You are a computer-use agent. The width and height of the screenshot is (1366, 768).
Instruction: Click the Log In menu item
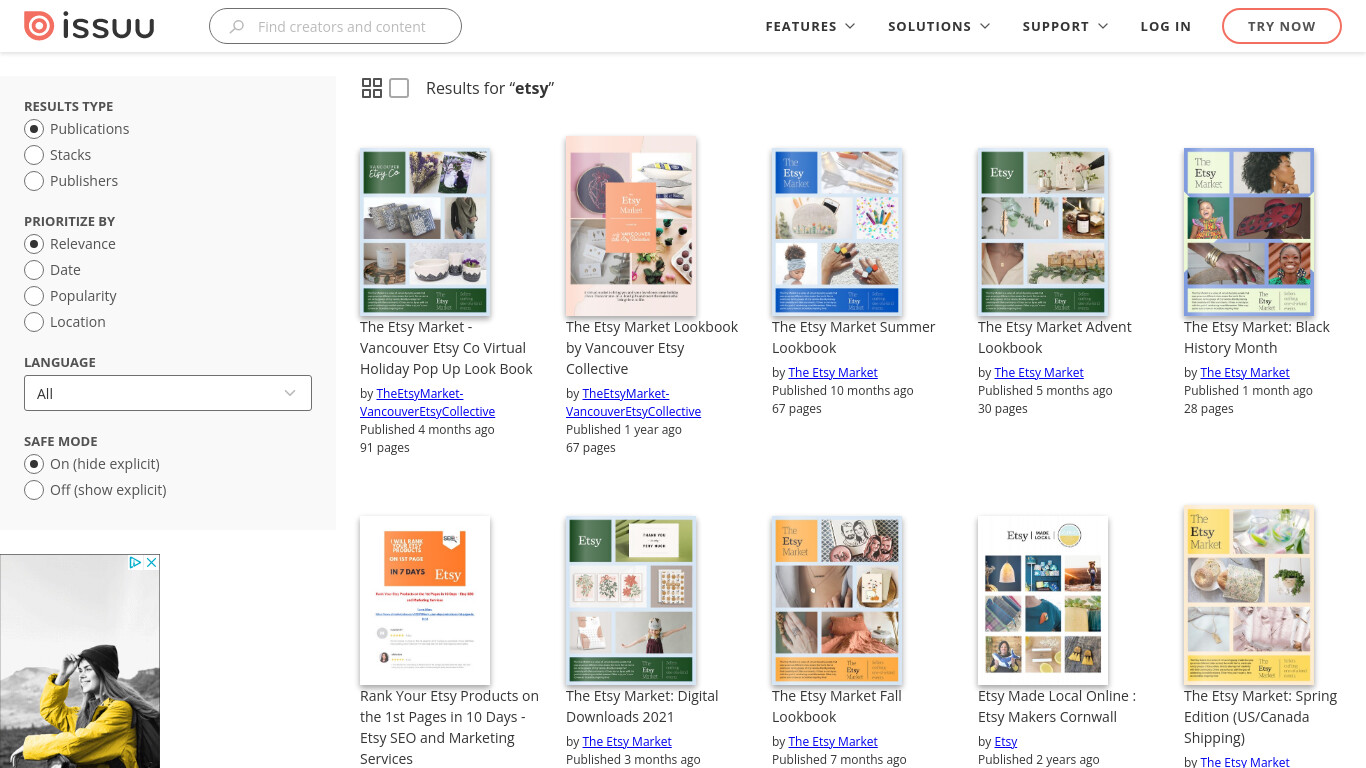click(1166, 26)
